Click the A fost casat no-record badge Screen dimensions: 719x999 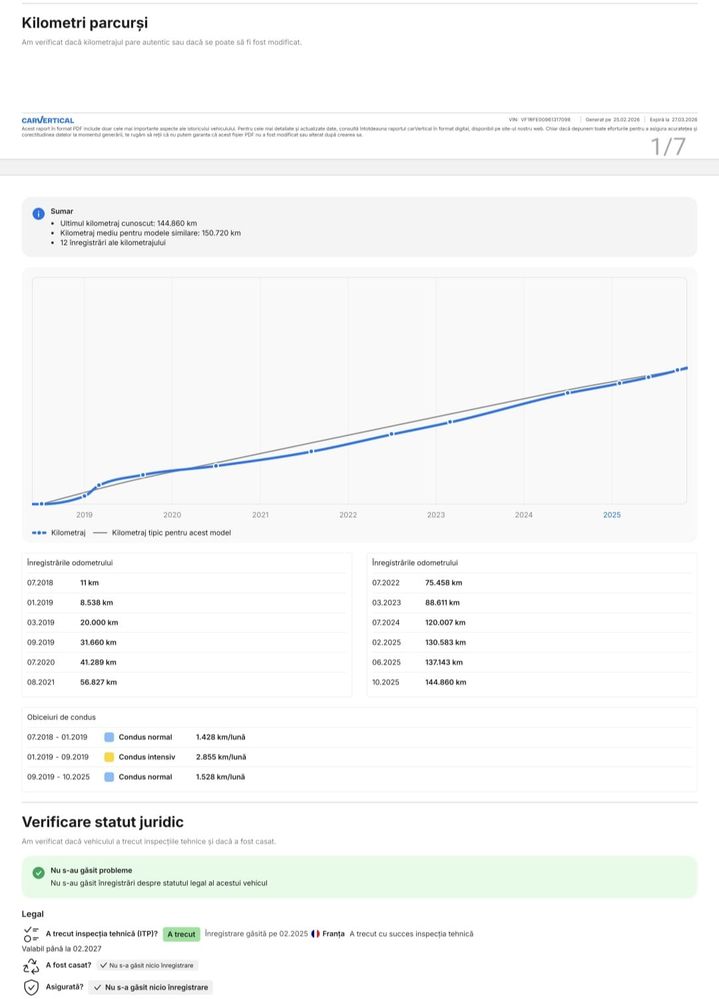148,965
